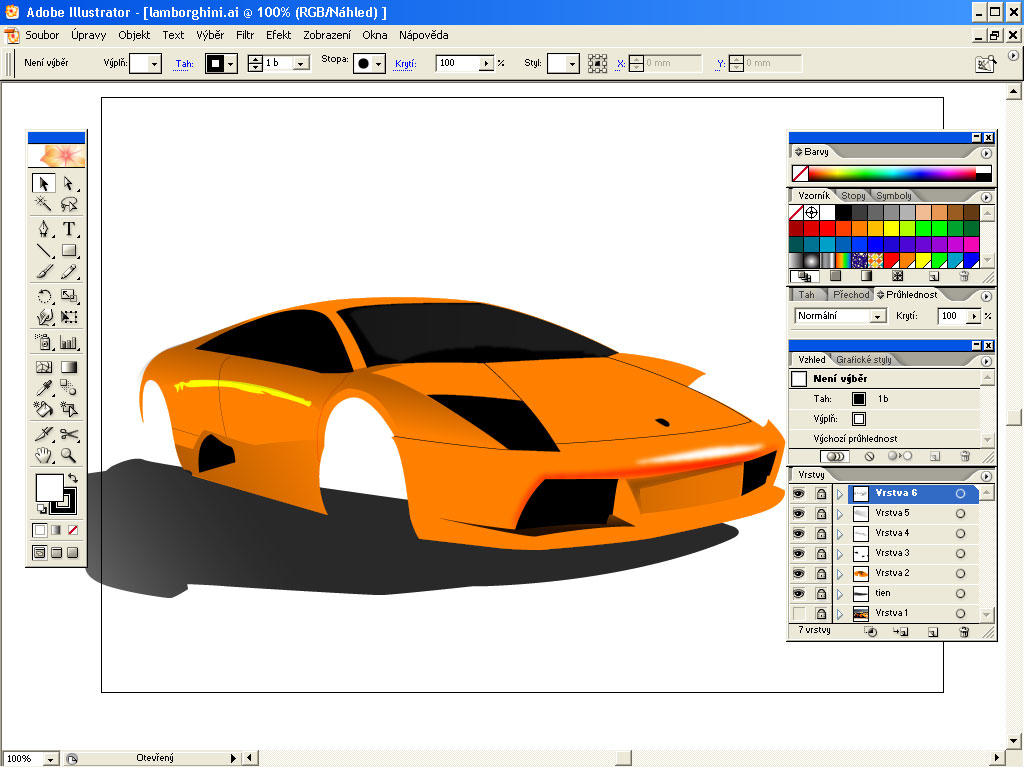
Task: Select the Hand tool
Action: tap(43, 457)
